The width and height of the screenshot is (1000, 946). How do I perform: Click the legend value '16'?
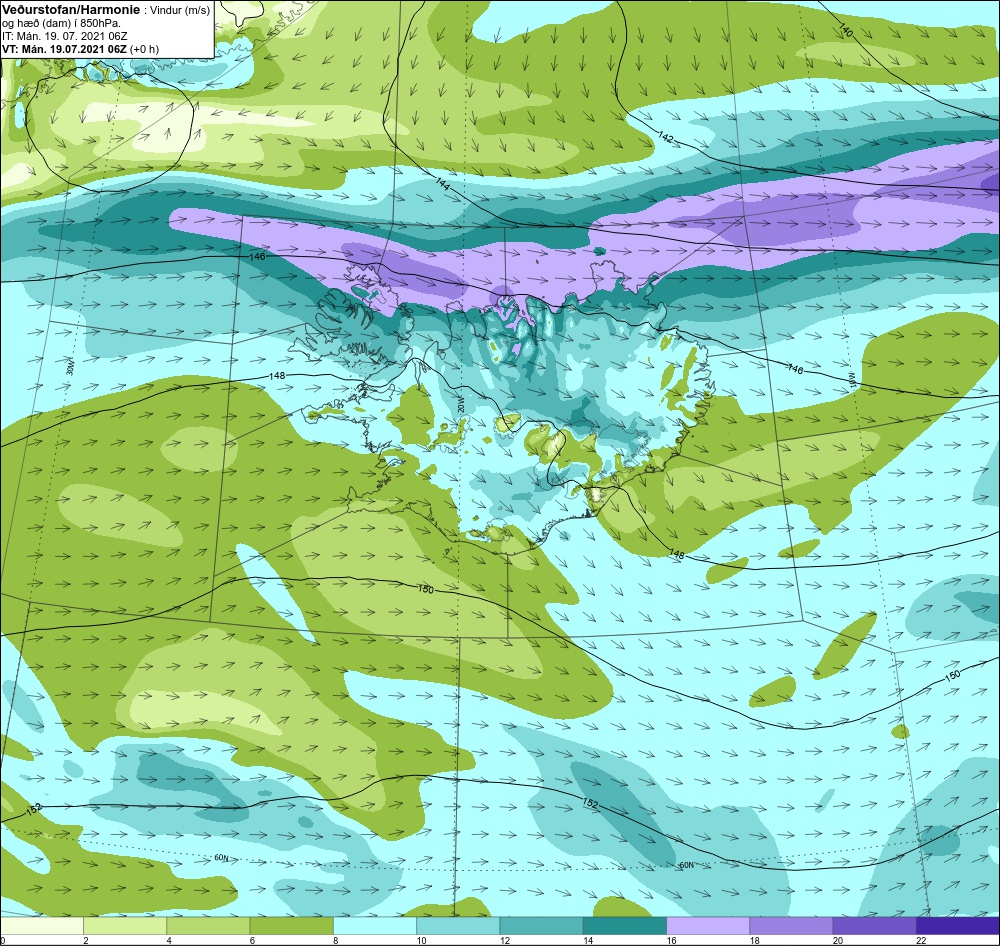[x=671, y=940]
